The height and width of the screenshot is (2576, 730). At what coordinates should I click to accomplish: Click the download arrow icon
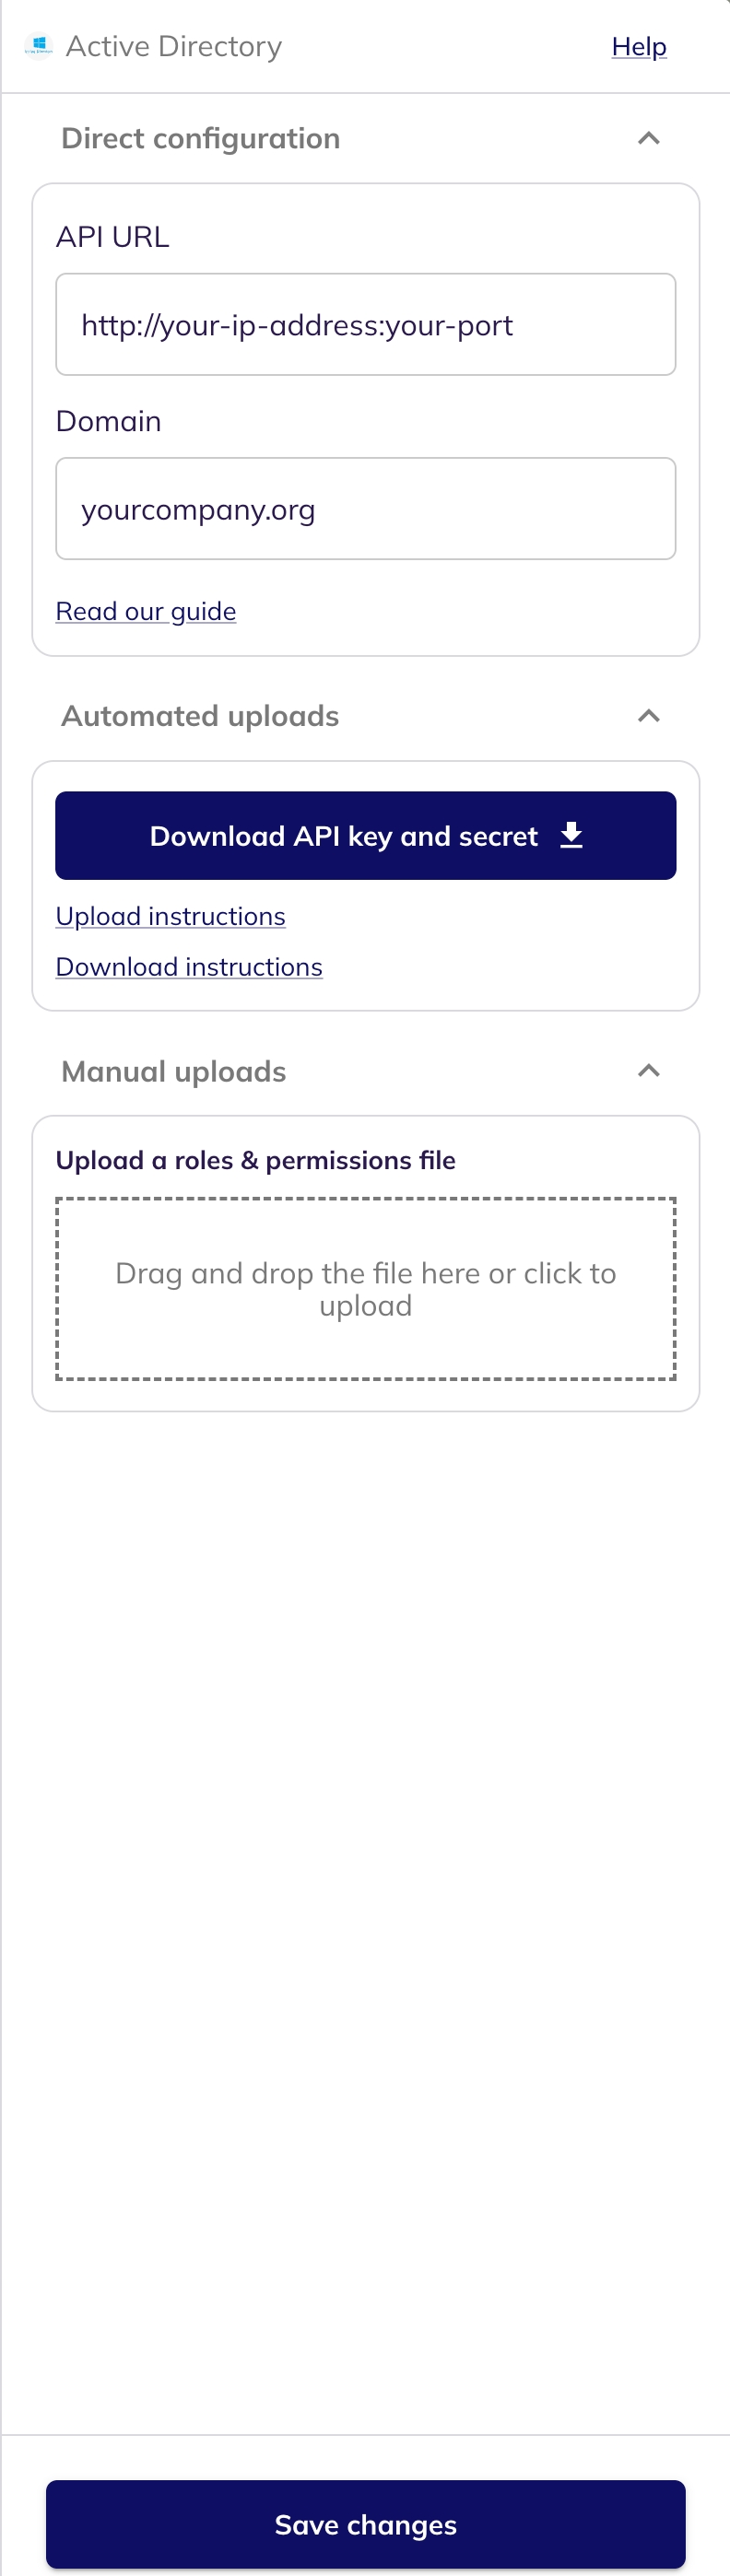[x=571, y=835]
